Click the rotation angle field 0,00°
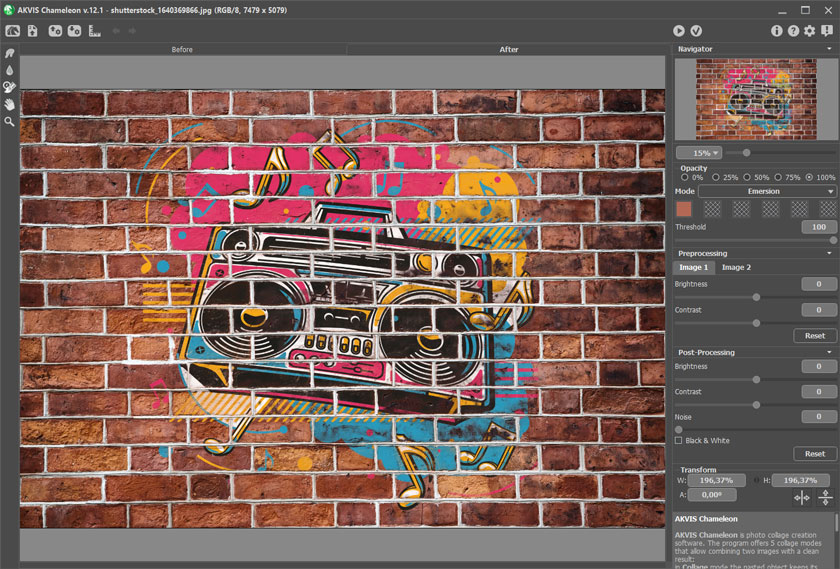Viewport: 840px width, 569px height. coord(712,495)
